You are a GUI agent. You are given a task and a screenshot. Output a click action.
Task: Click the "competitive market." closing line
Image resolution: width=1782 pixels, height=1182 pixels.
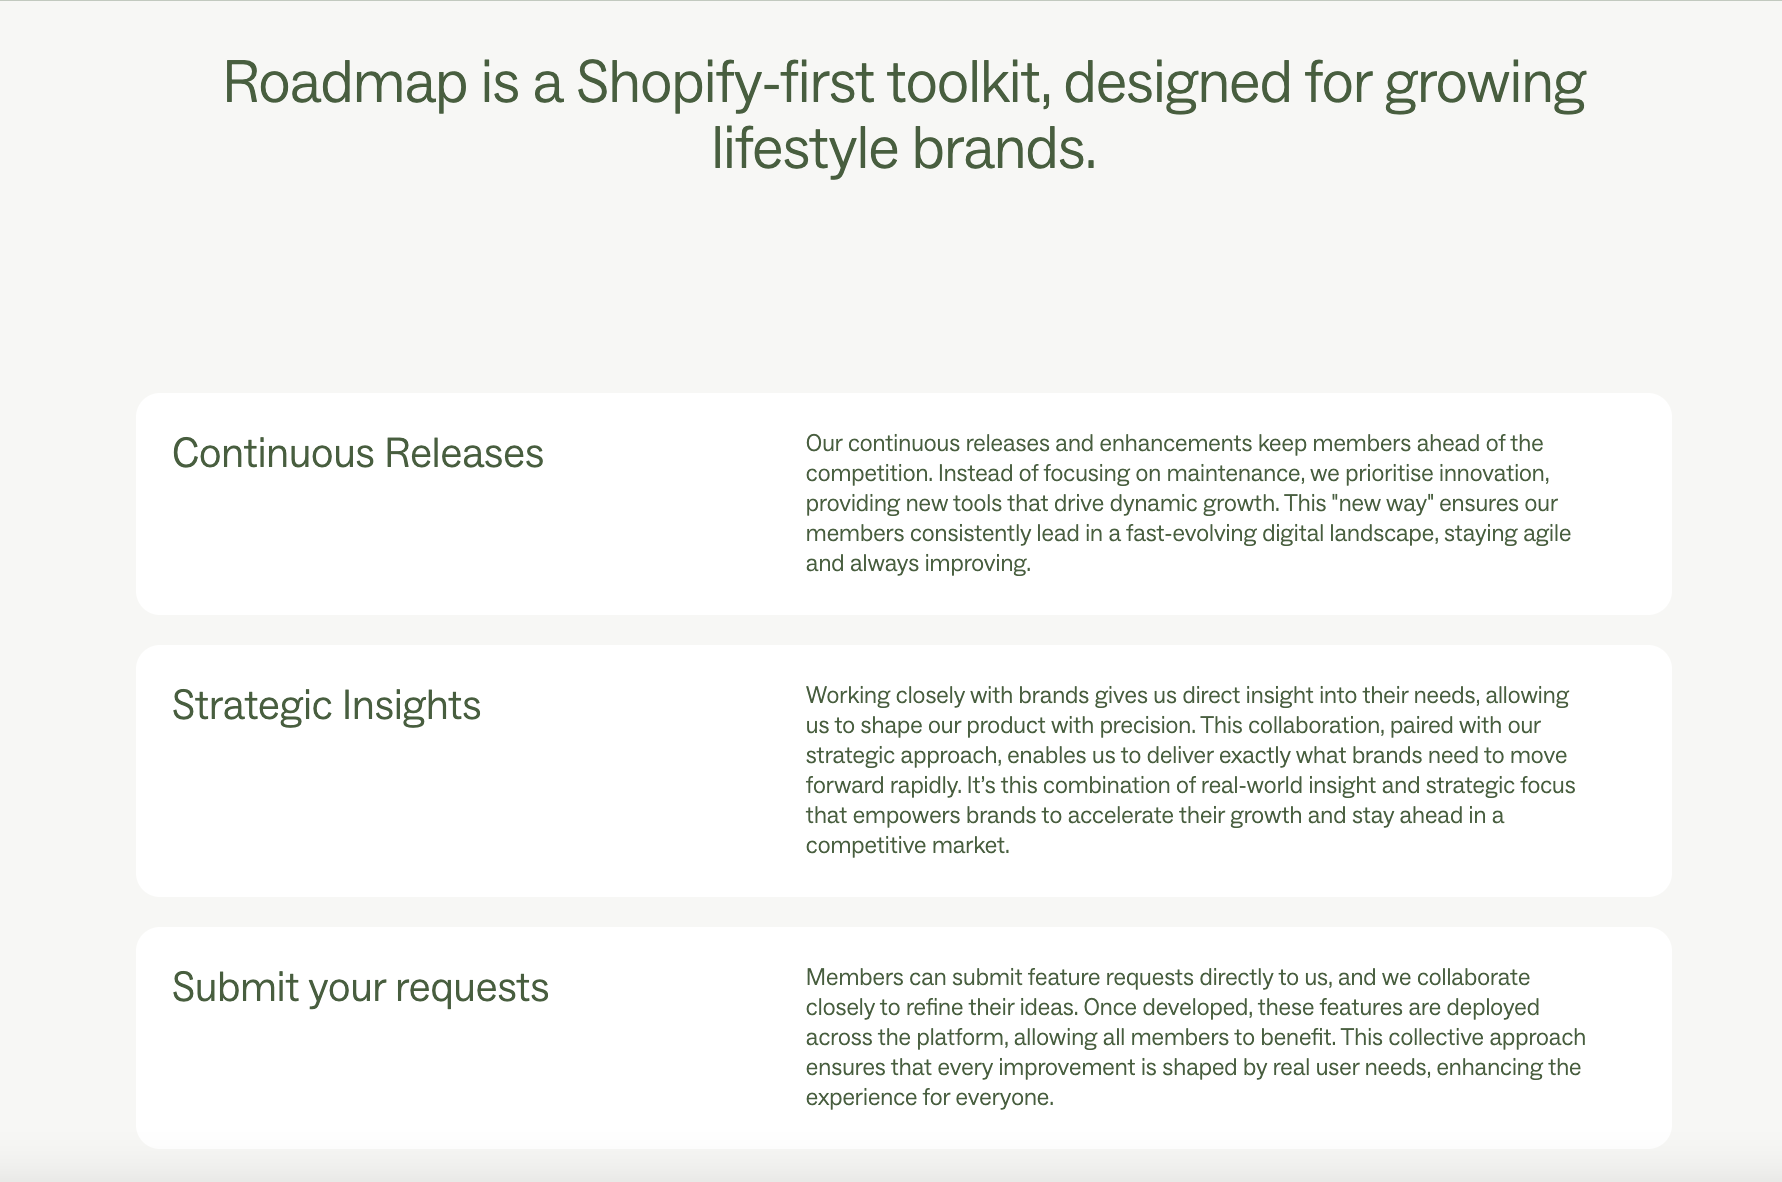(907, 845)
